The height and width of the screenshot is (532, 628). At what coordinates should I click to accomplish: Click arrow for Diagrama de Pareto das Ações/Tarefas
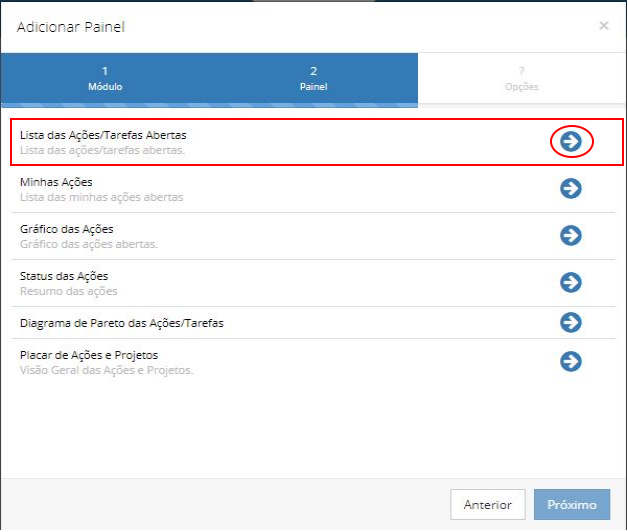[x=571, y=322]
